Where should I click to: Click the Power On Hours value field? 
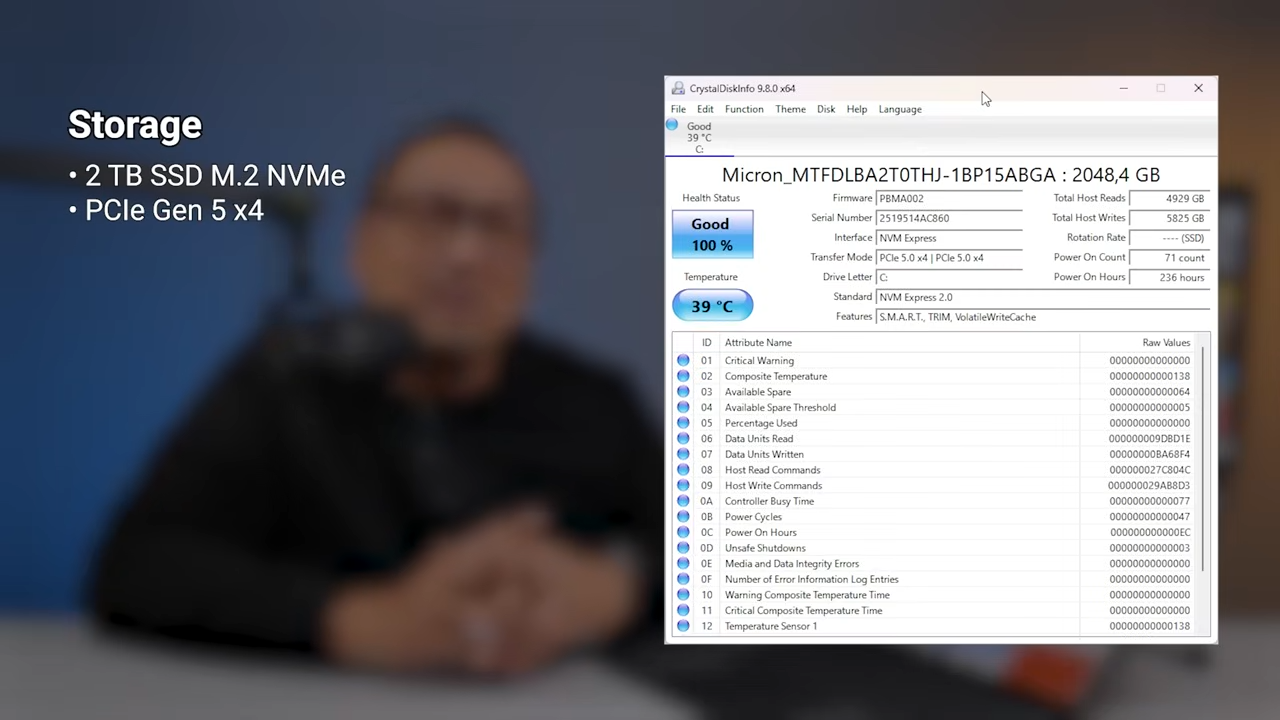1169,277
